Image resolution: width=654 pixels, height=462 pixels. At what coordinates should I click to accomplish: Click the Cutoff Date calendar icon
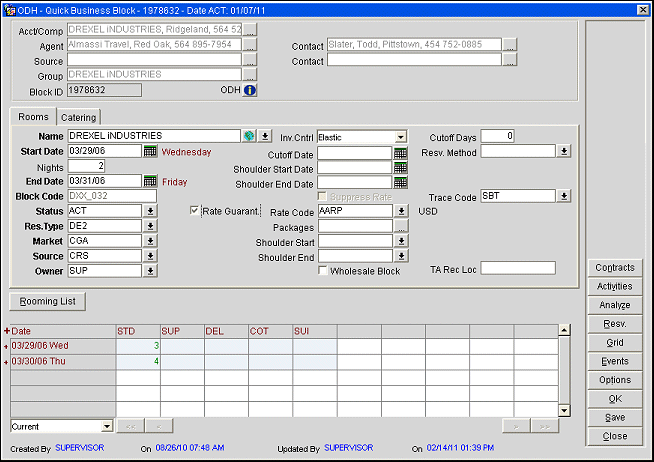(400, 153)
